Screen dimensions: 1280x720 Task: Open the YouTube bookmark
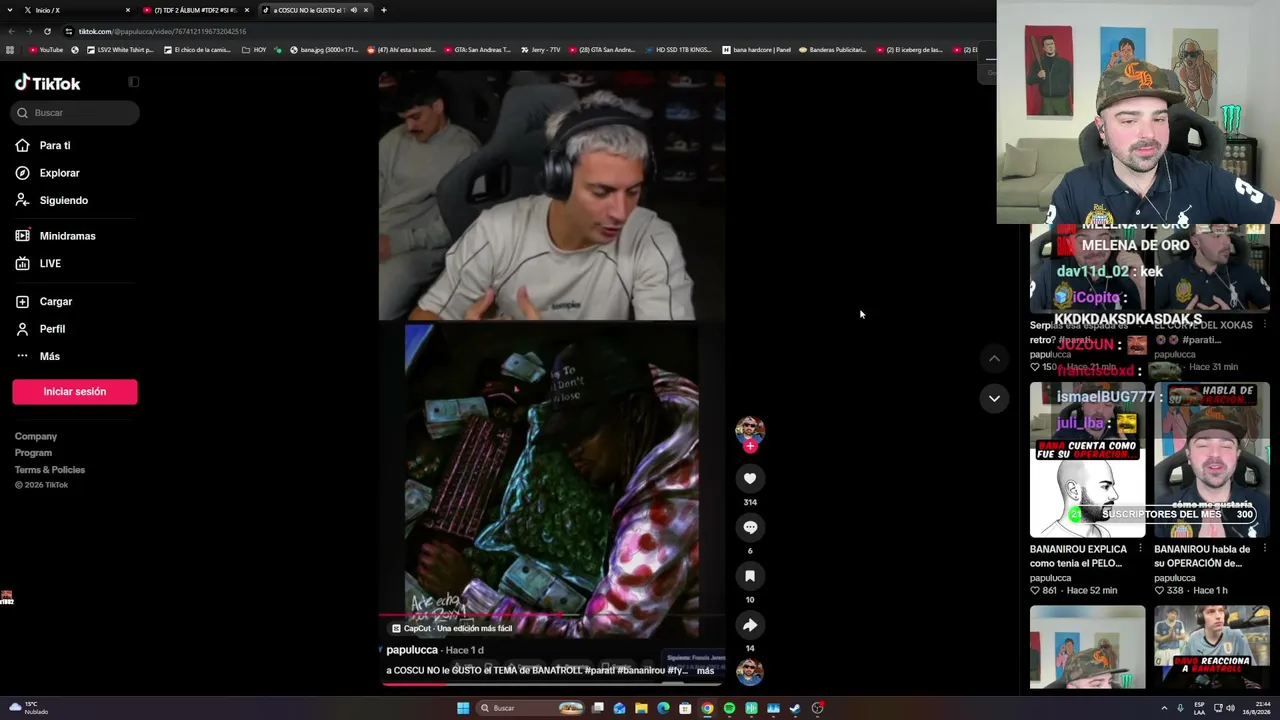[46, 50]
